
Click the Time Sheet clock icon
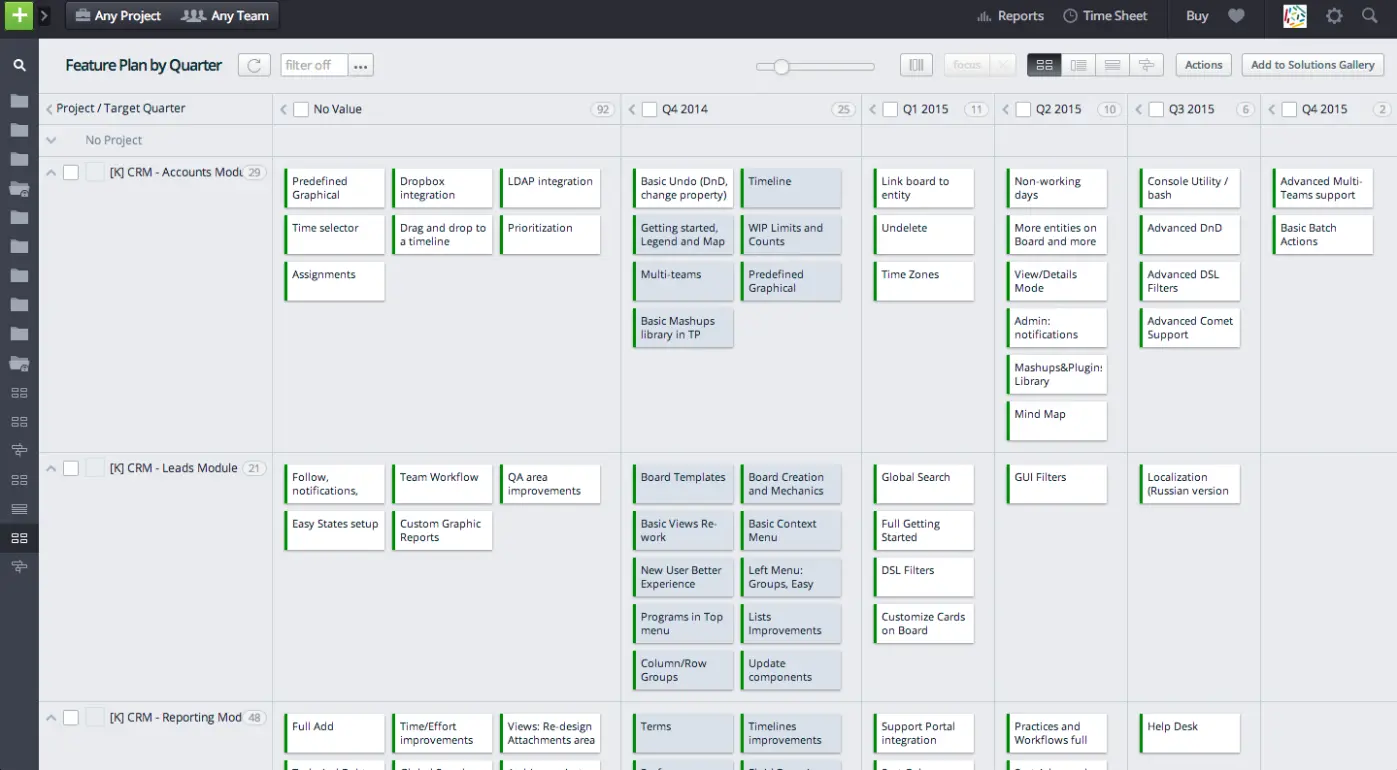[1070, 16]
